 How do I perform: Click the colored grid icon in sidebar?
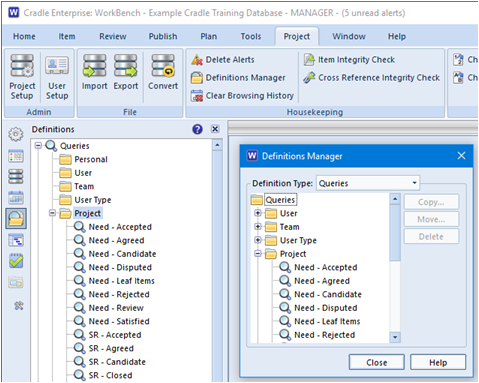pyautogui.click(x=16, y=156)
